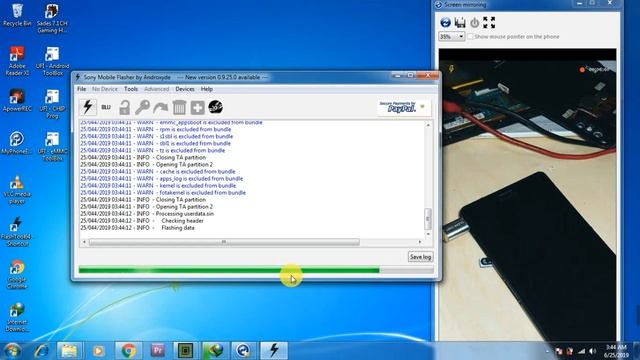Click the taskbar clock showing 3:44 AM

(x=616, y=351)
